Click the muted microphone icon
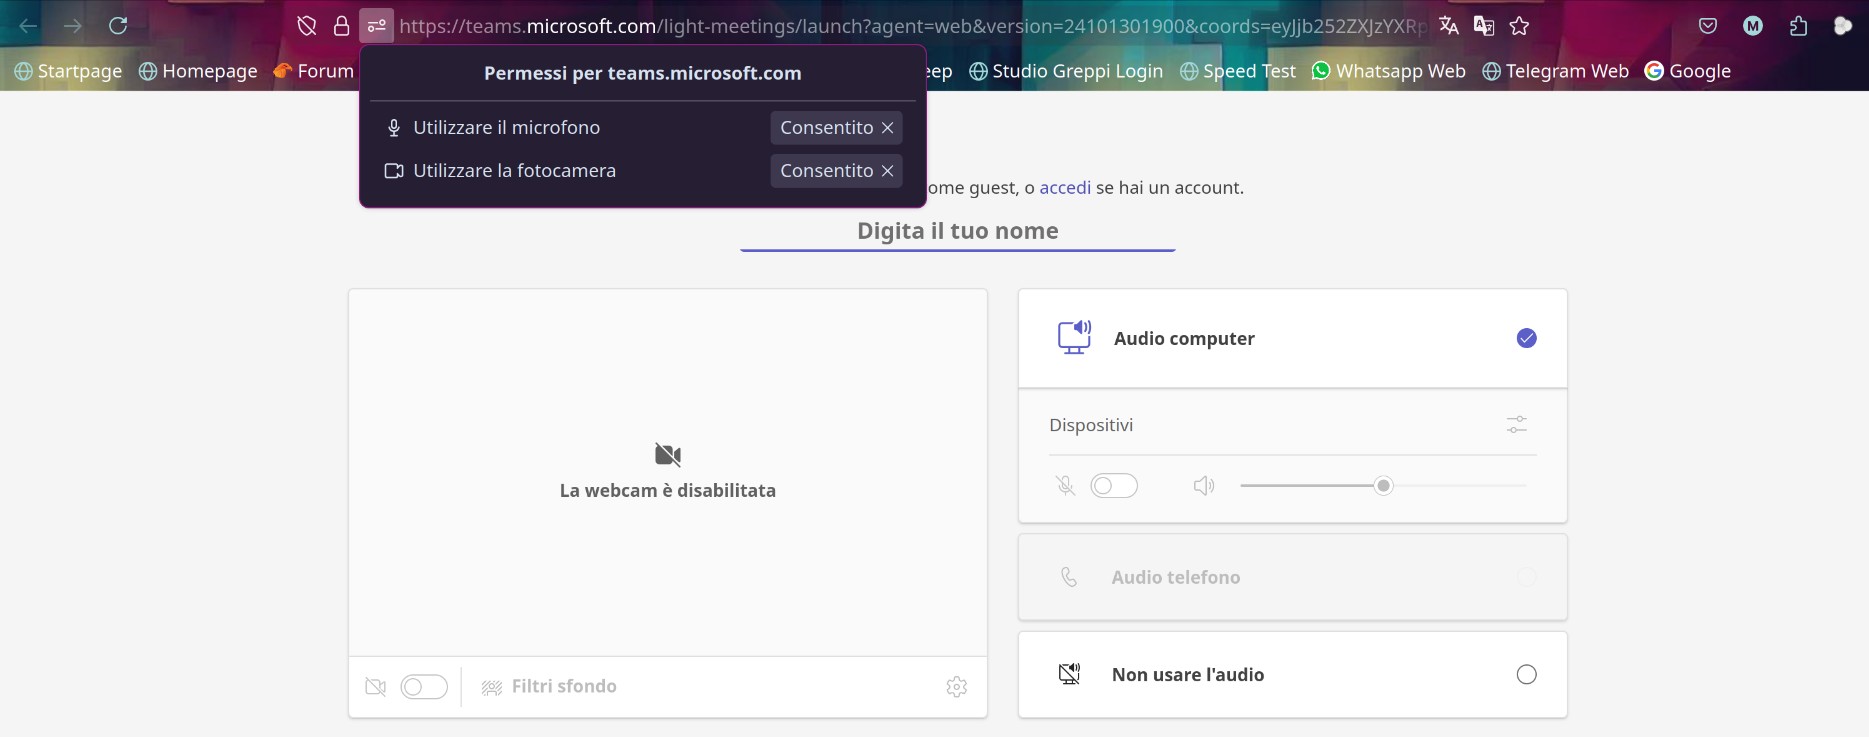This screenshot has width=1869, height=737. pyautogui.click(x=1066, y=486)
